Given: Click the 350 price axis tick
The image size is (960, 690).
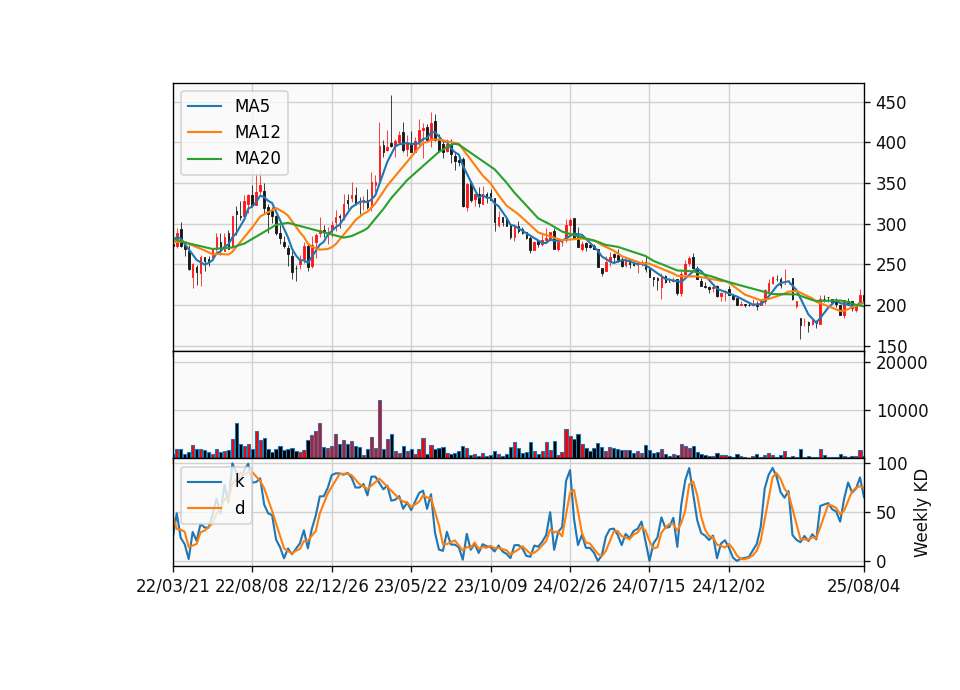Looking at the screenshot, I should point(891,184).
